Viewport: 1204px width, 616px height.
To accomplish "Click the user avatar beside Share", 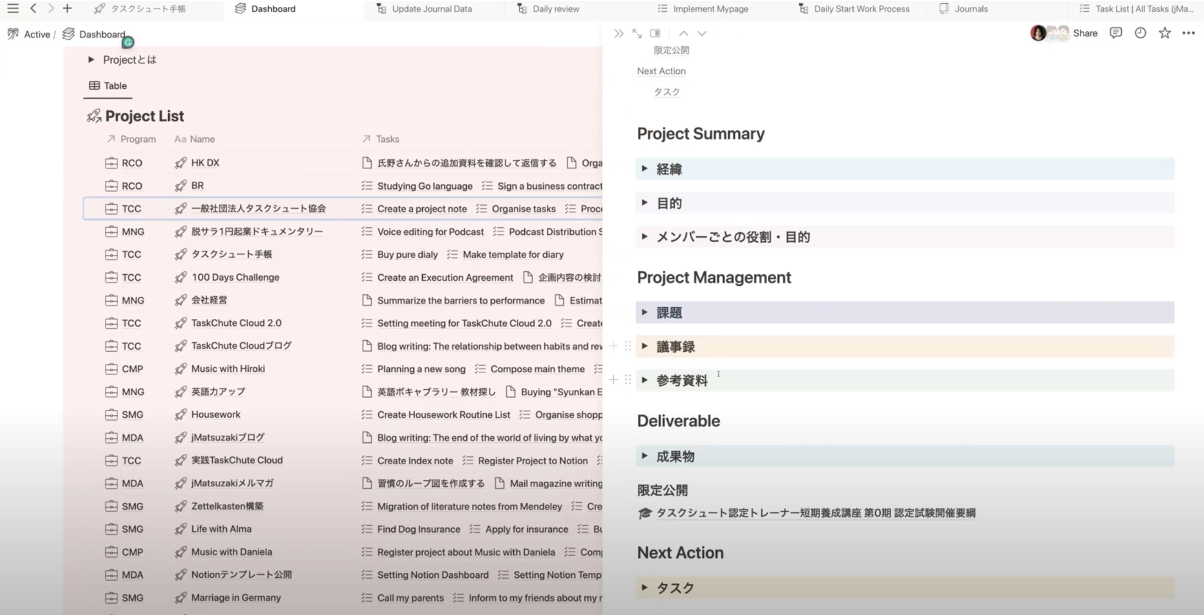I will 1038,33.
